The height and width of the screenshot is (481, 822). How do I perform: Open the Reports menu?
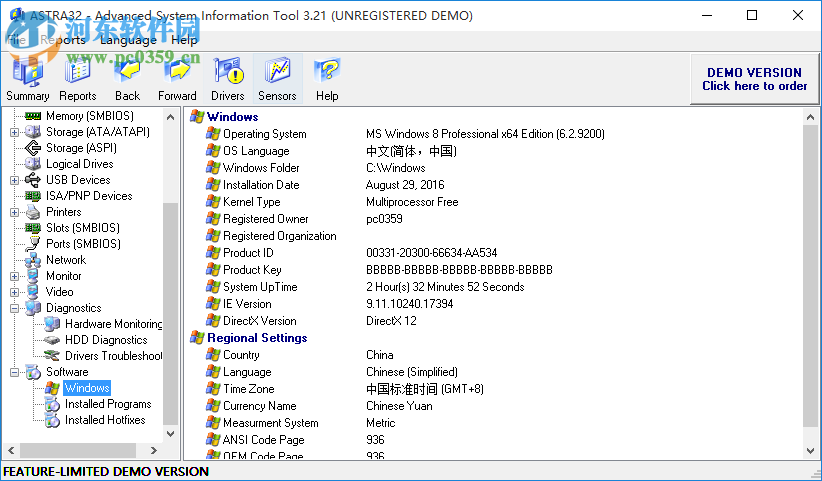[63, 40]
